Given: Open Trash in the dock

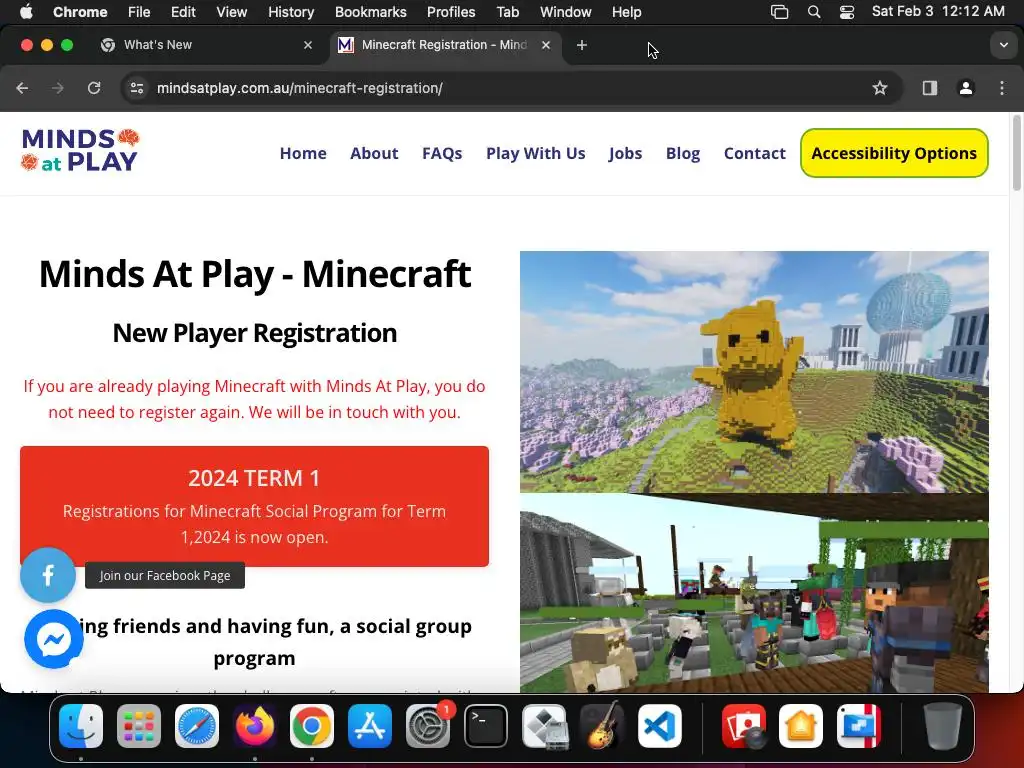Looking at the screenshot, I should click(x=942, y=726).
